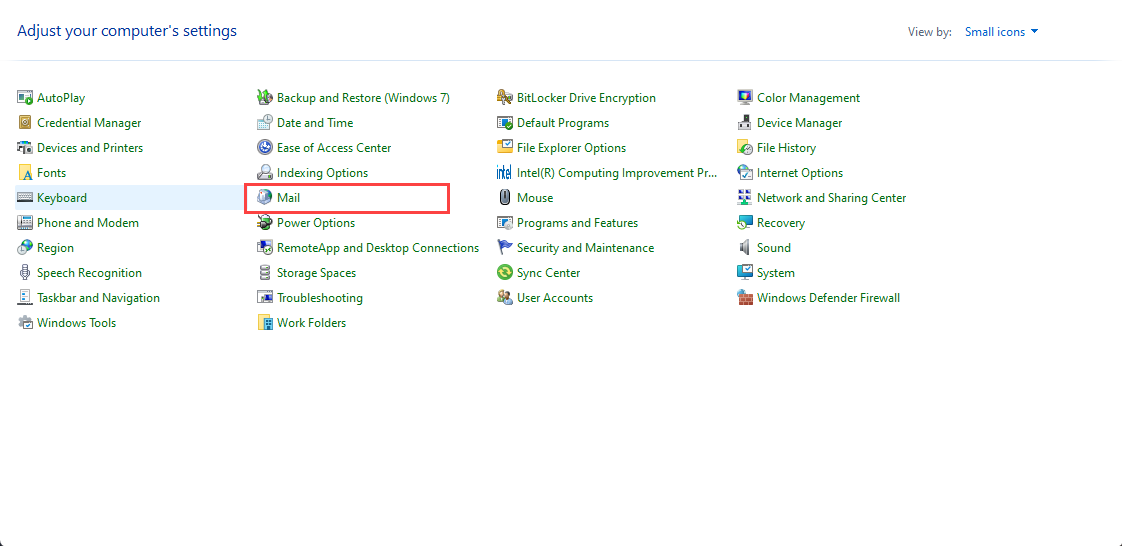This screenshot has width=1122, height=546.
Task: Click the Date and Time clock icon
Action: (x=265, y=123)
